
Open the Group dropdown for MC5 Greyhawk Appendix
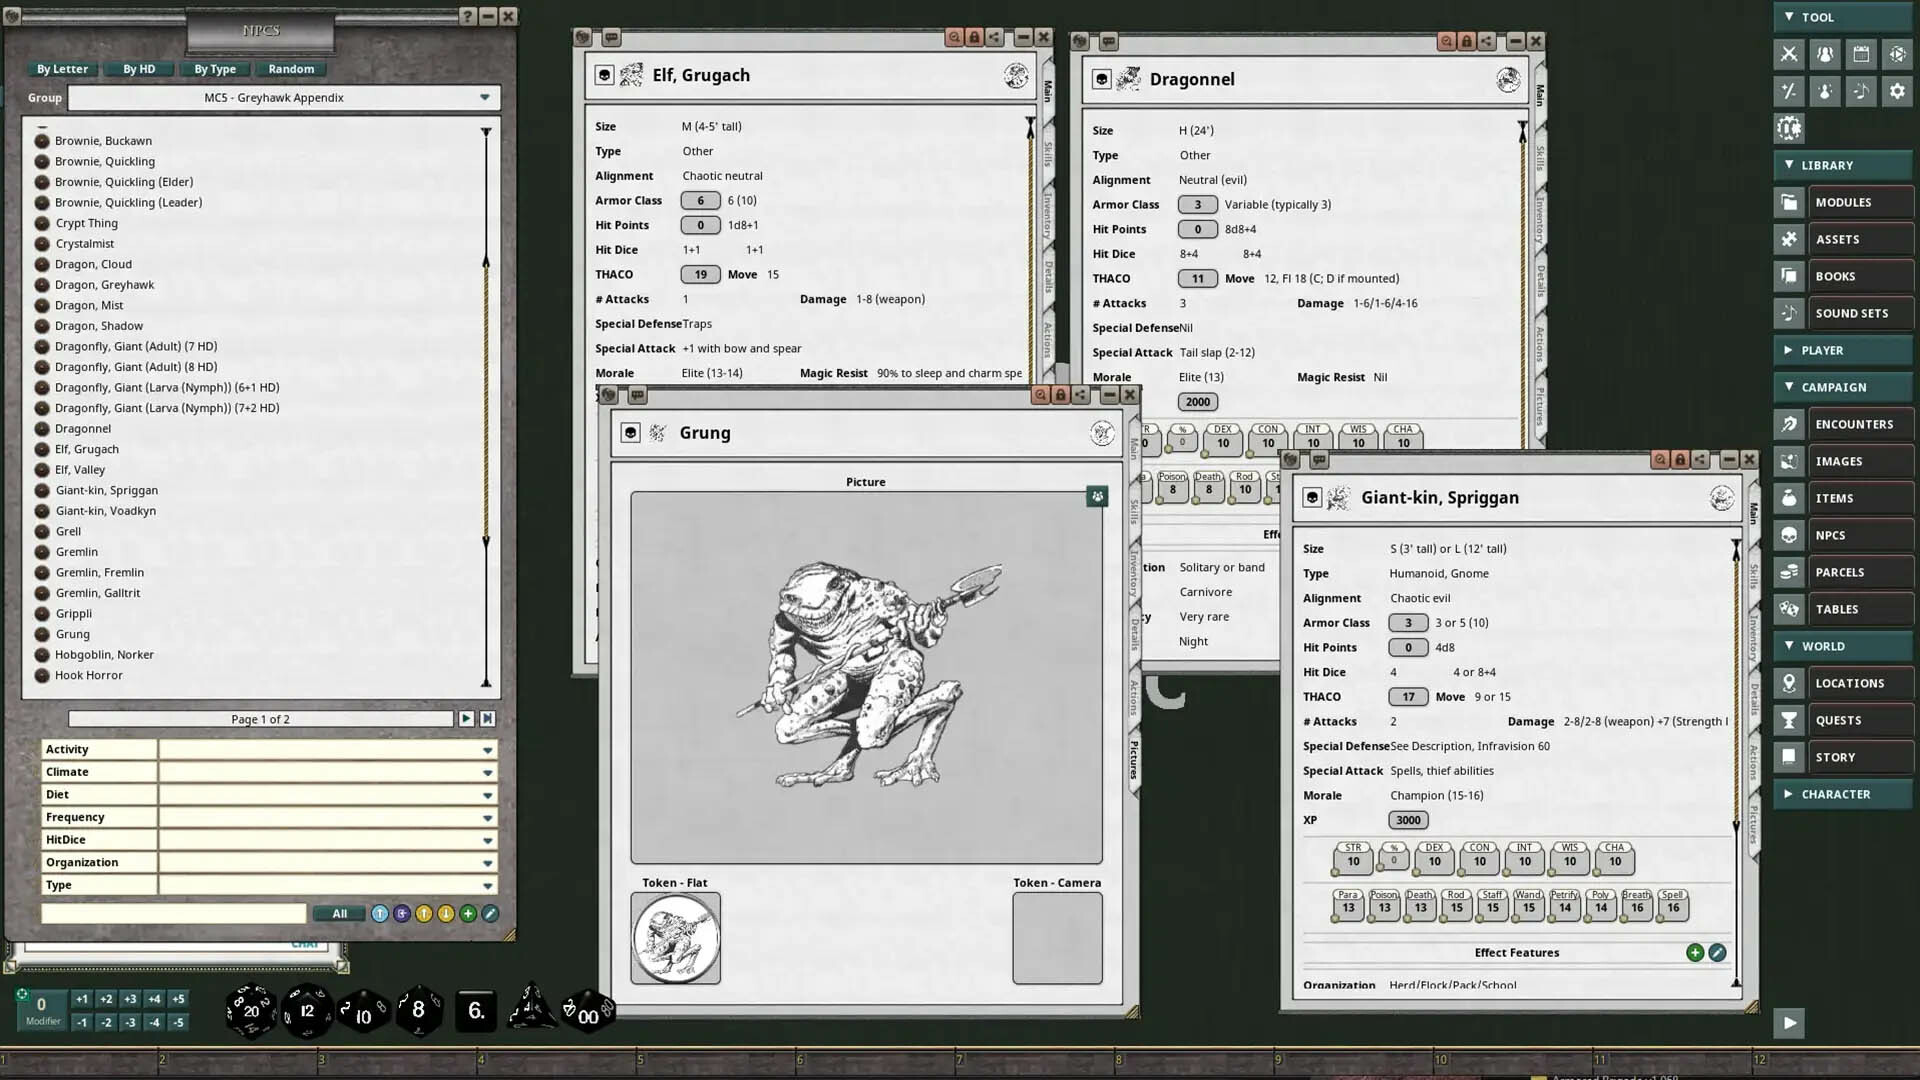coord(484,97)
